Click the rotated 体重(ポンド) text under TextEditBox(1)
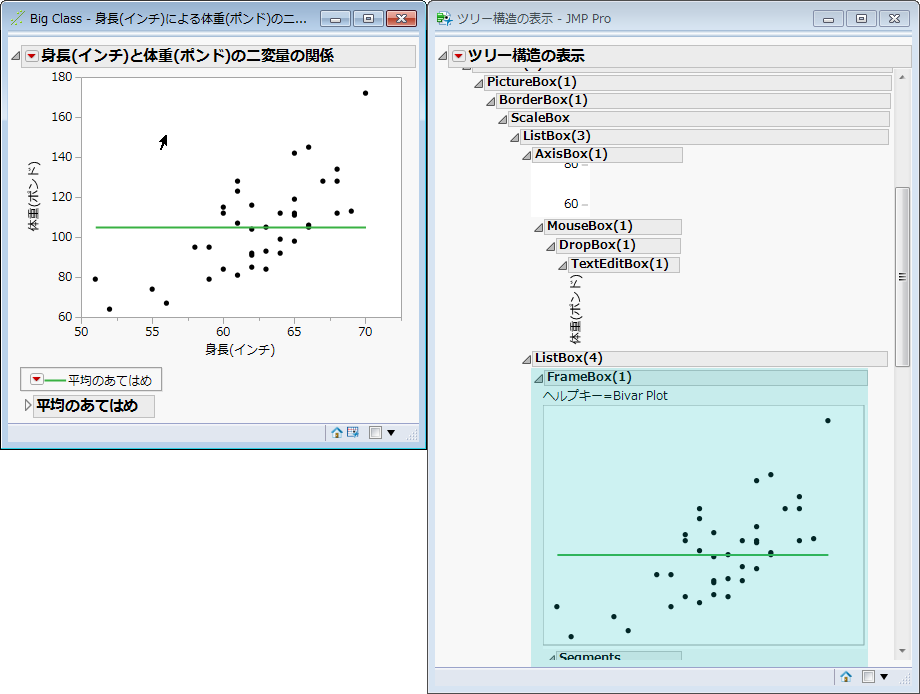 click(x=576, y=310)
